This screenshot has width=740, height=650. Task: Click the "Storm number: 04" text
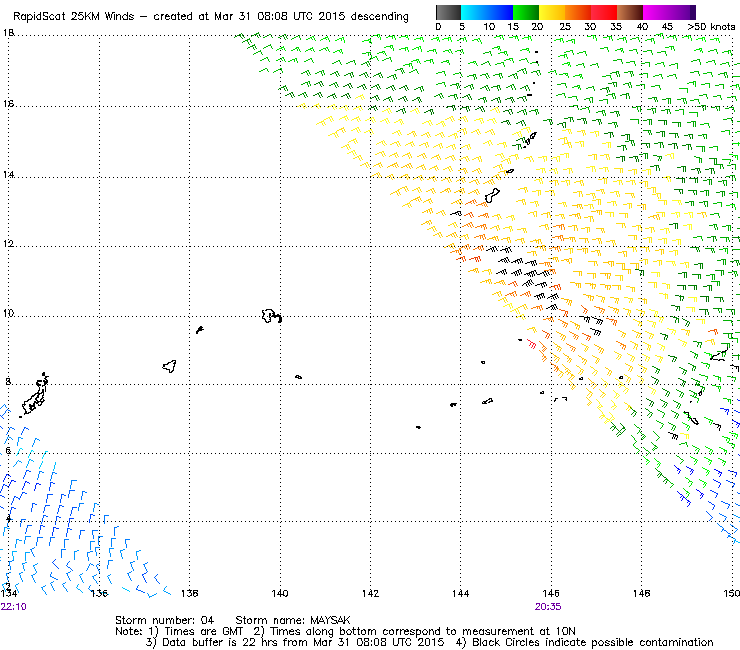click(165, 620)
